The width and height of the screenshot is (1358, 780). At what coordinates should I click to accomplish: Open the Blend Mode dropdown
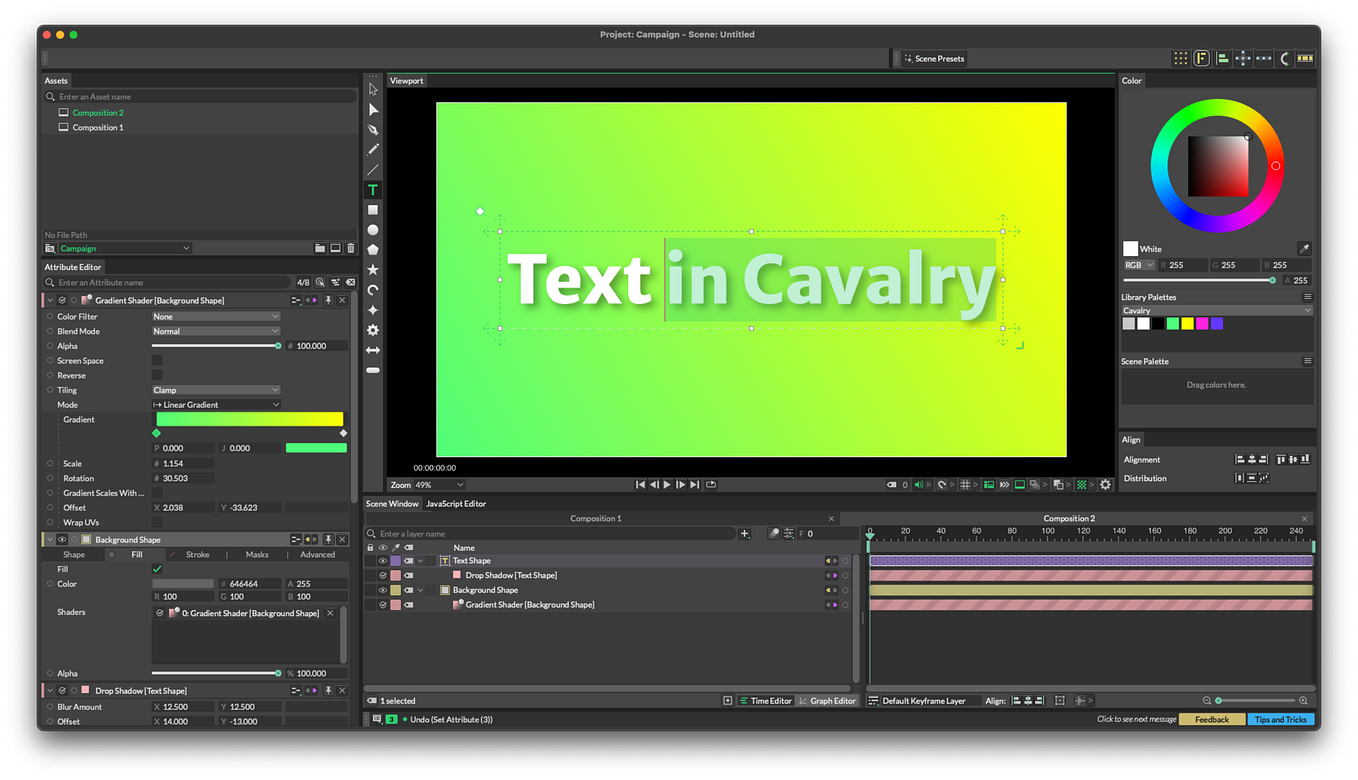[x=216, y=331]
